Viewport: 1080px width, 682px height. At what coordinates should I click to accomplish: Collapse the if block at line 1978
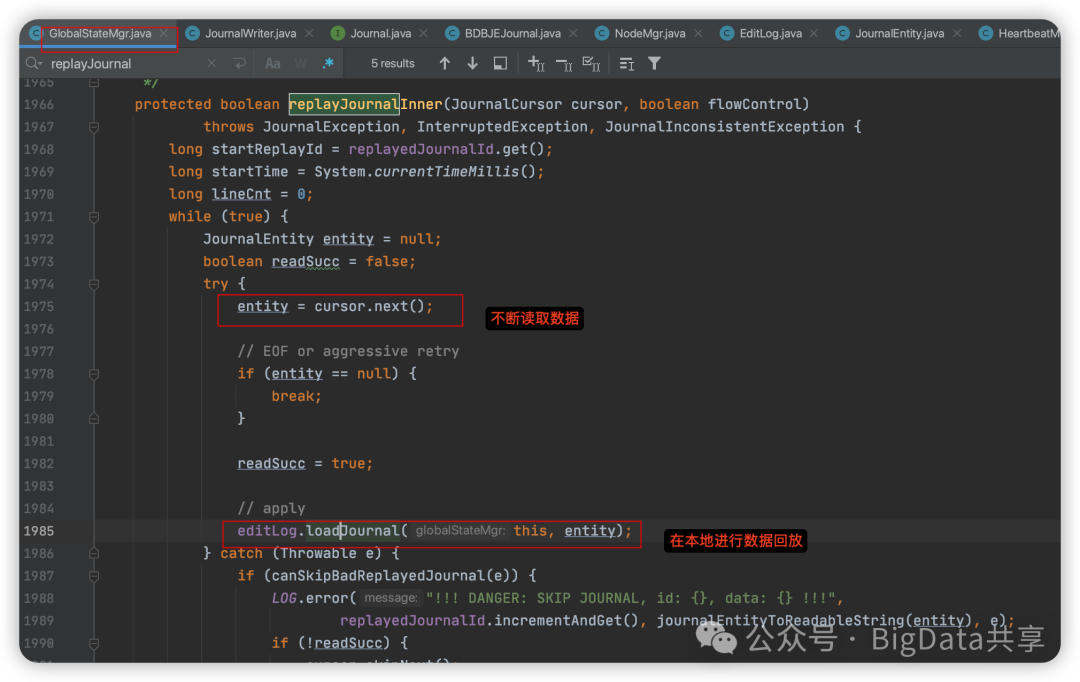(x=94, y=373)
